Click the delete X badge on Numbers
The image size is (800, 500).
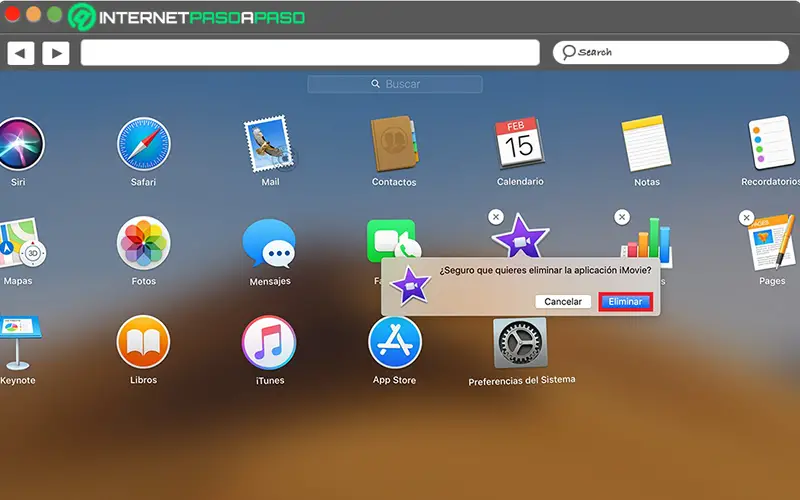pyautogui.click(x=621, y=217)
